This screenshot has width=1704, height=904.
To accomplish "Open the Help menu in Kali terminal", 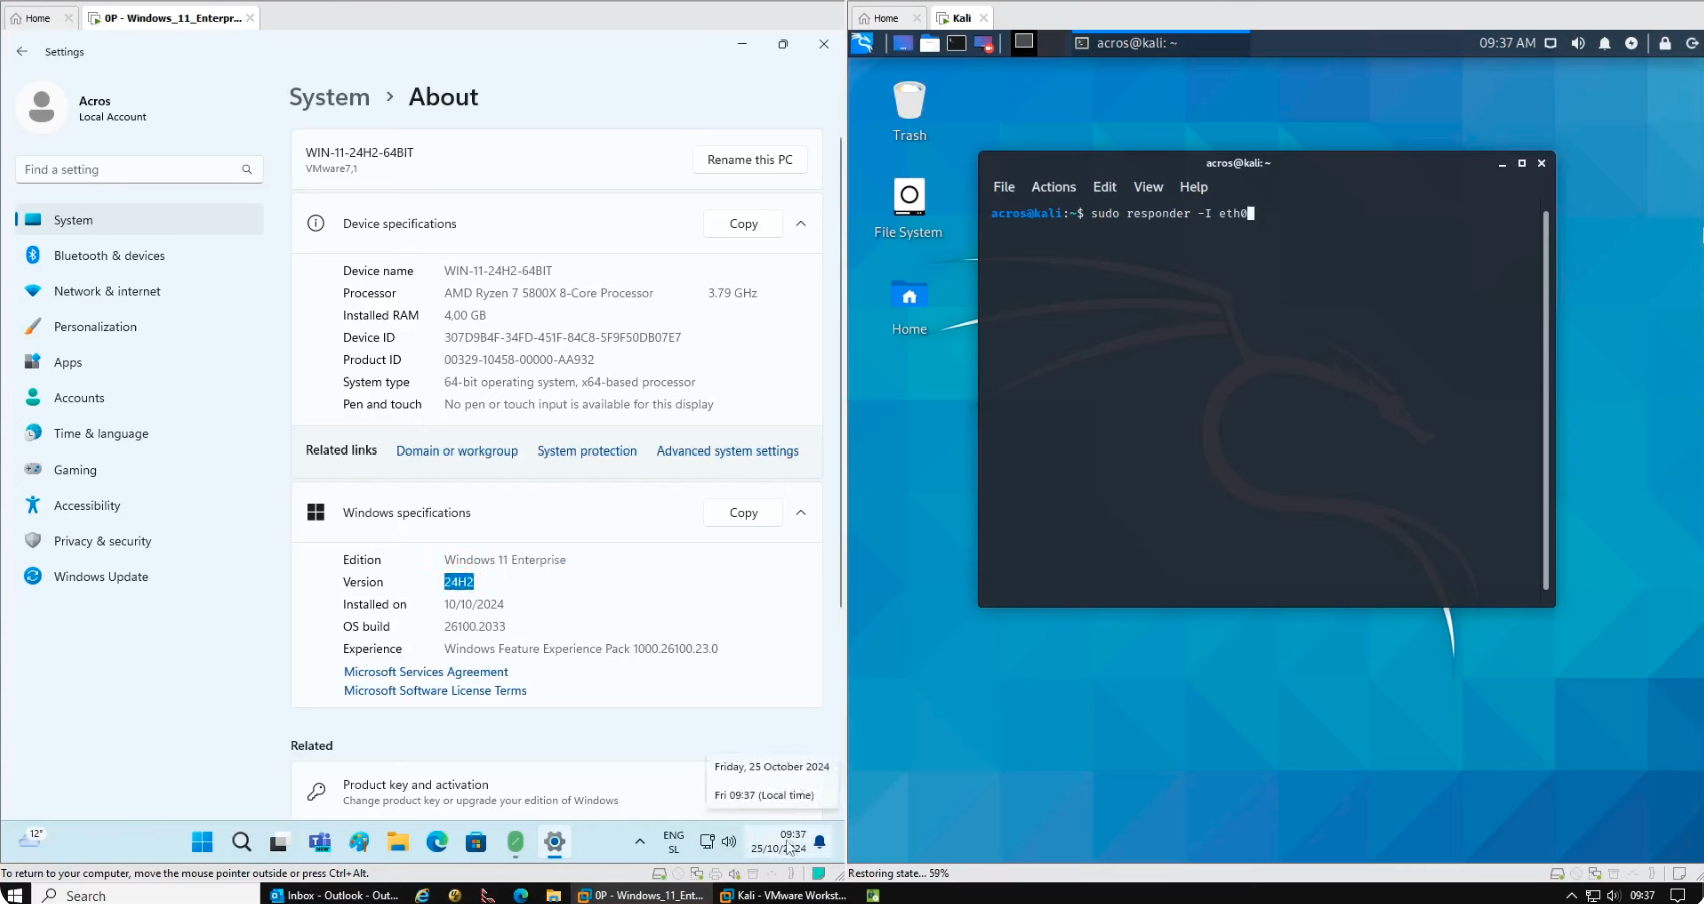I will point(1193,187).
